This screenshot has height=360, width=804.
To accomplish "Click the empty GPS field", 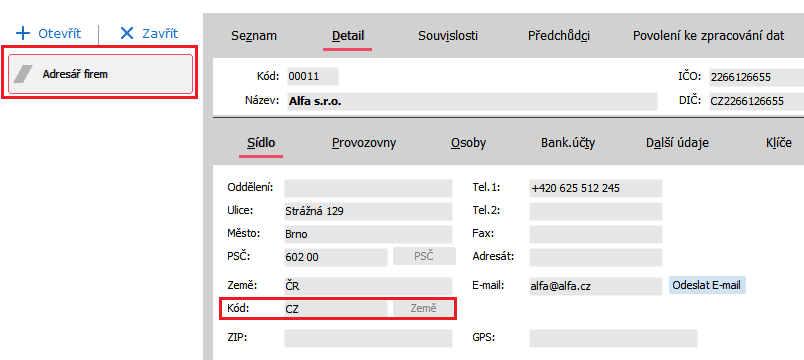I will point(613,338).
